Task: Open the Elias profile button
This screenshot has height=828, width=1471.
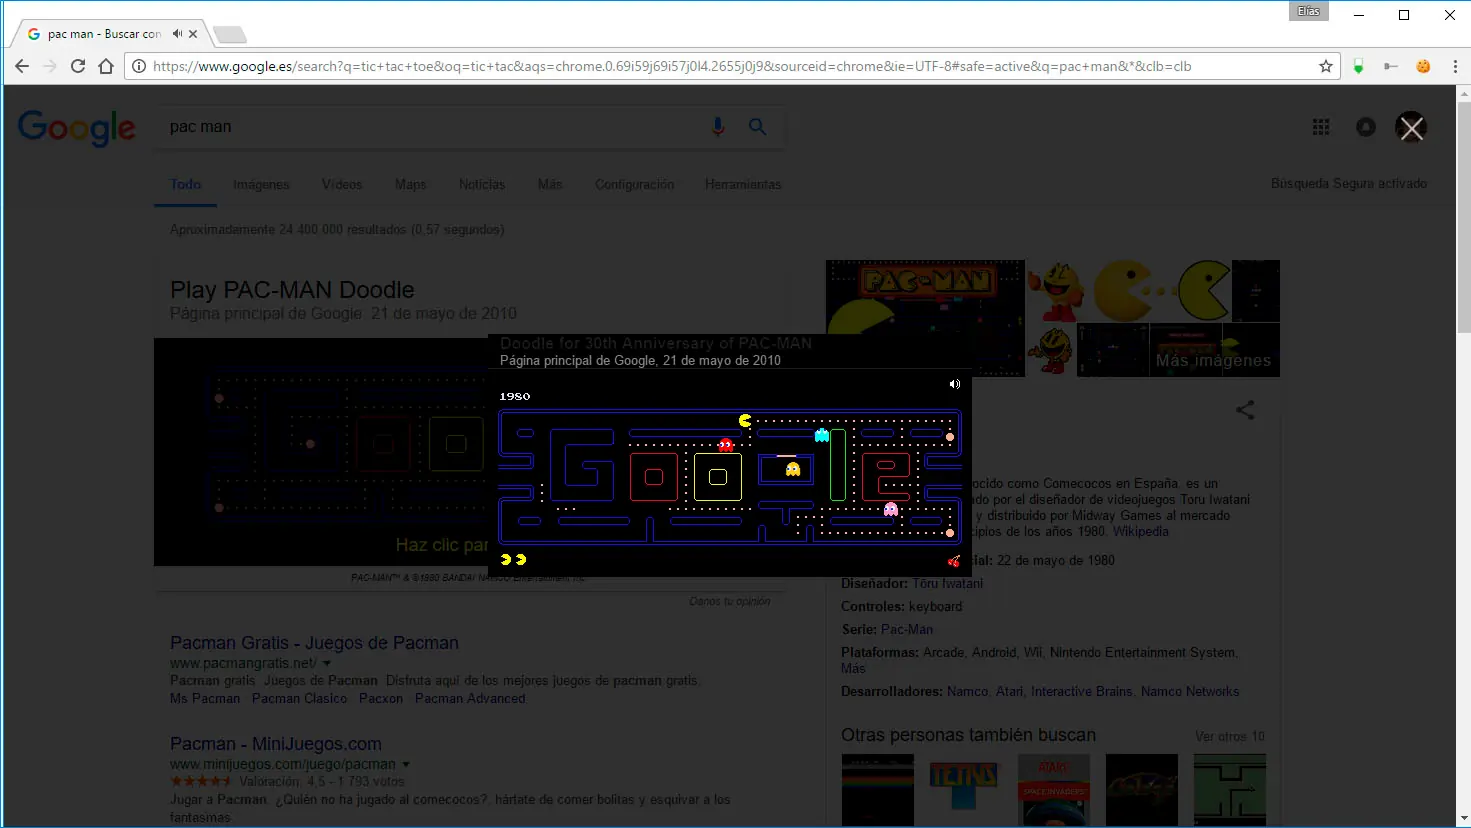Action: coord(1309,11)
